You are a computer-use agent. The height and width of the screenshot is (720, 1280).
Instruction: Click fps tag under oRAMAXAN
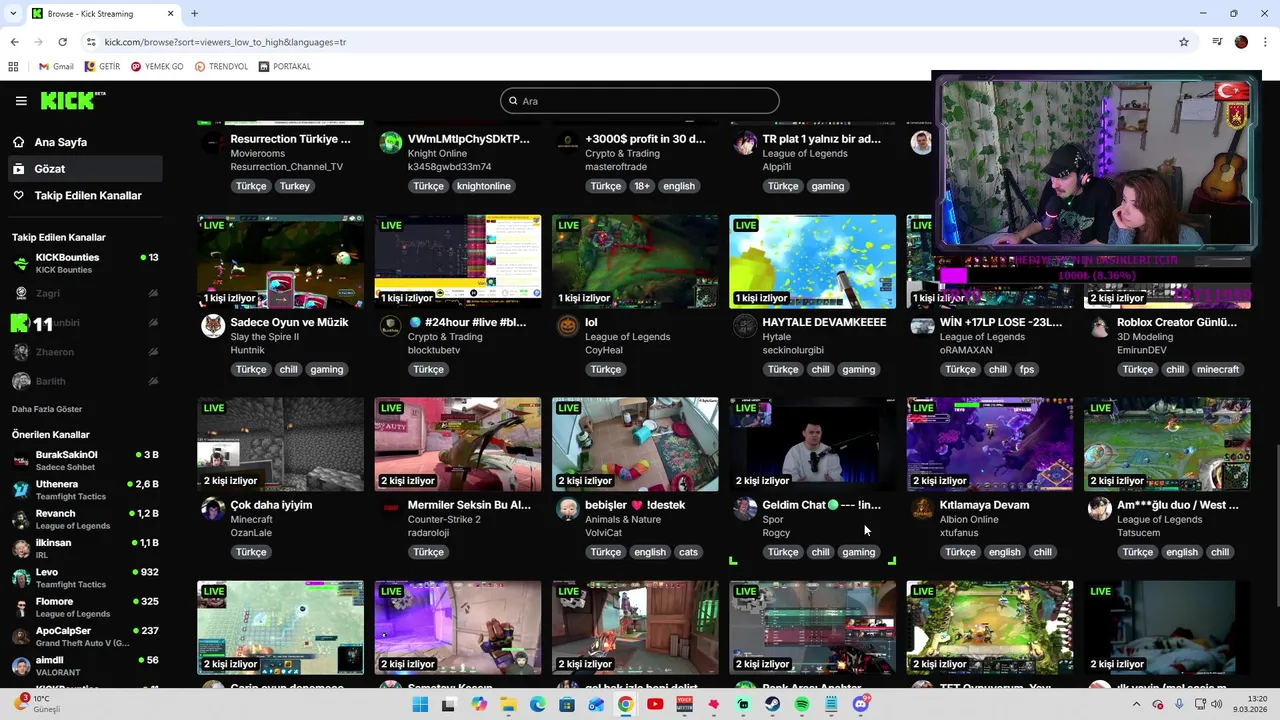1027,369
